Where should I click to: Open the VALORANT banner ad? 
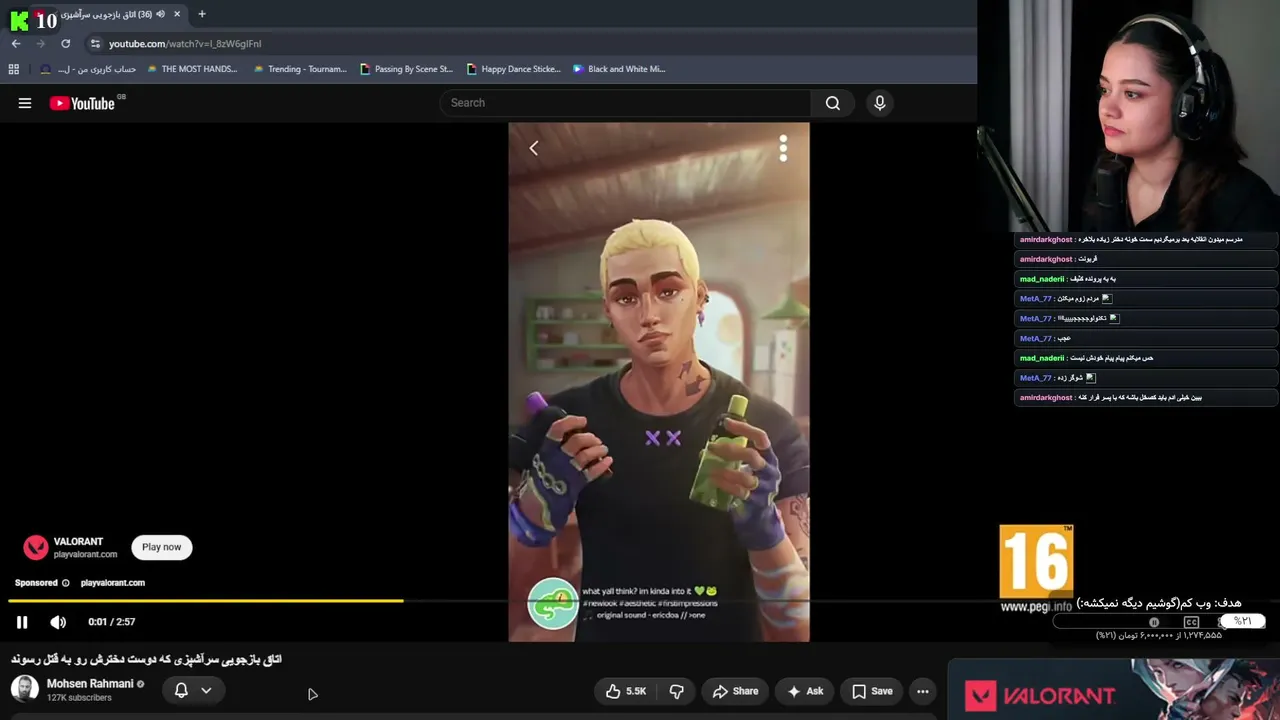pos(1113,690)
